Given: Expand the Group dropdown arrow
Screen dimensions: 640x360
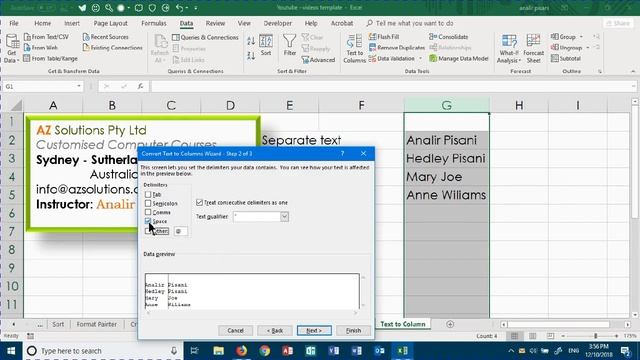Looking at the screenshot, I should [x=581, y=37].
